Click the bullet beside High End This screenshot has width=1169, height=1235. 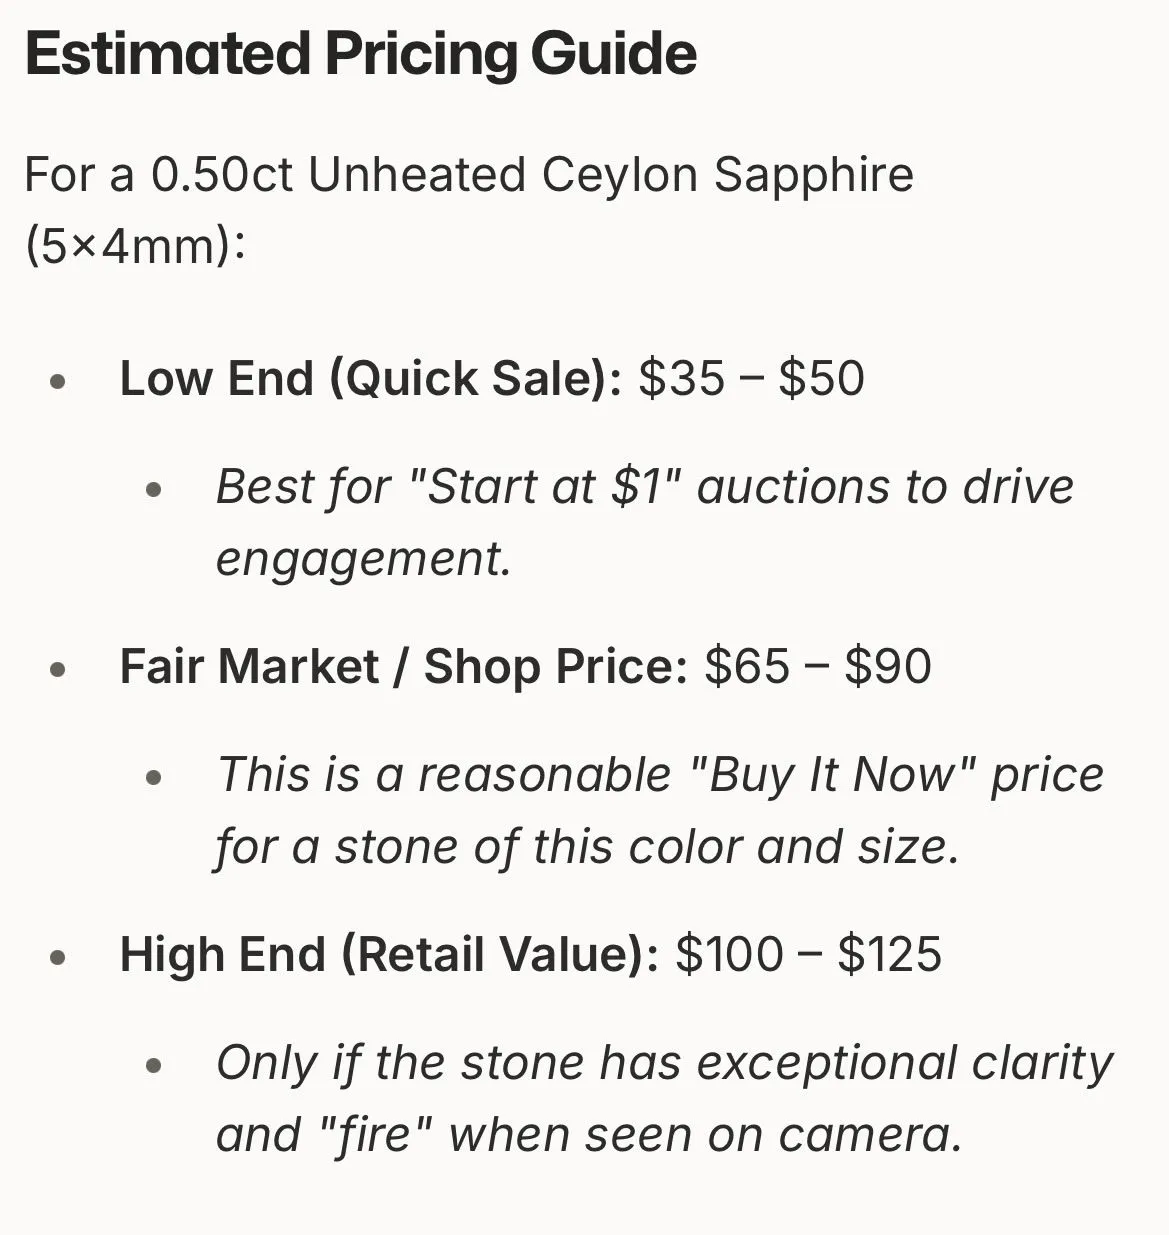(x=58, y=957)
